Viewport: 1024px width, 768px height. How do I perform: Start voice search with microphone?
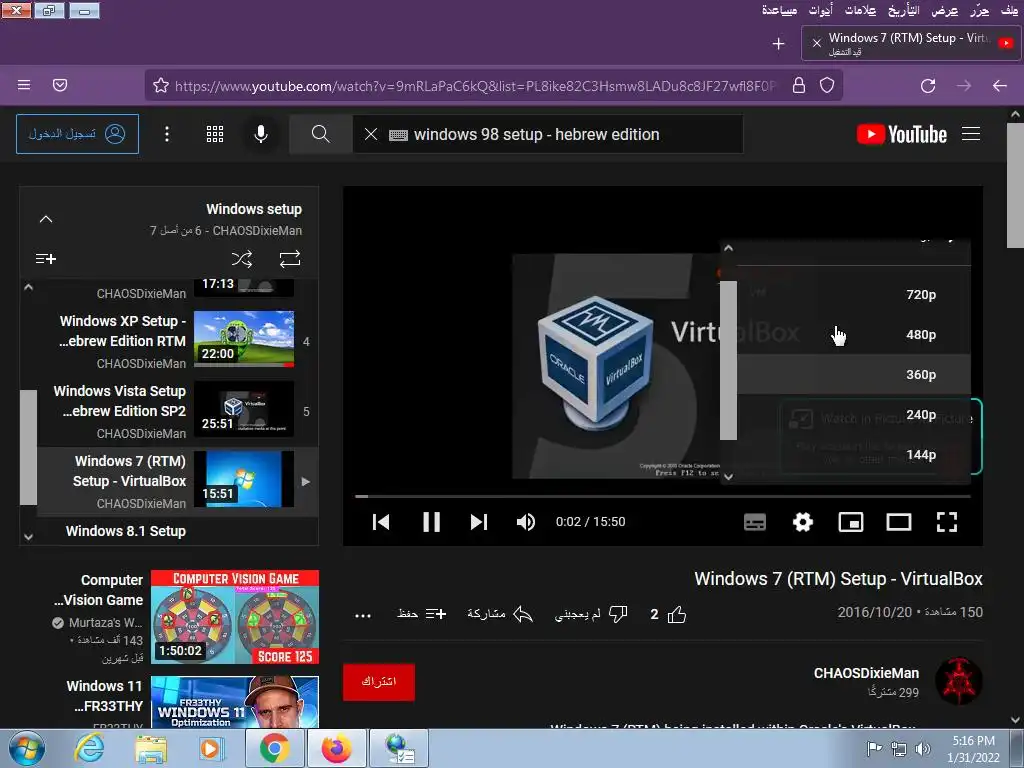point(261,134)
